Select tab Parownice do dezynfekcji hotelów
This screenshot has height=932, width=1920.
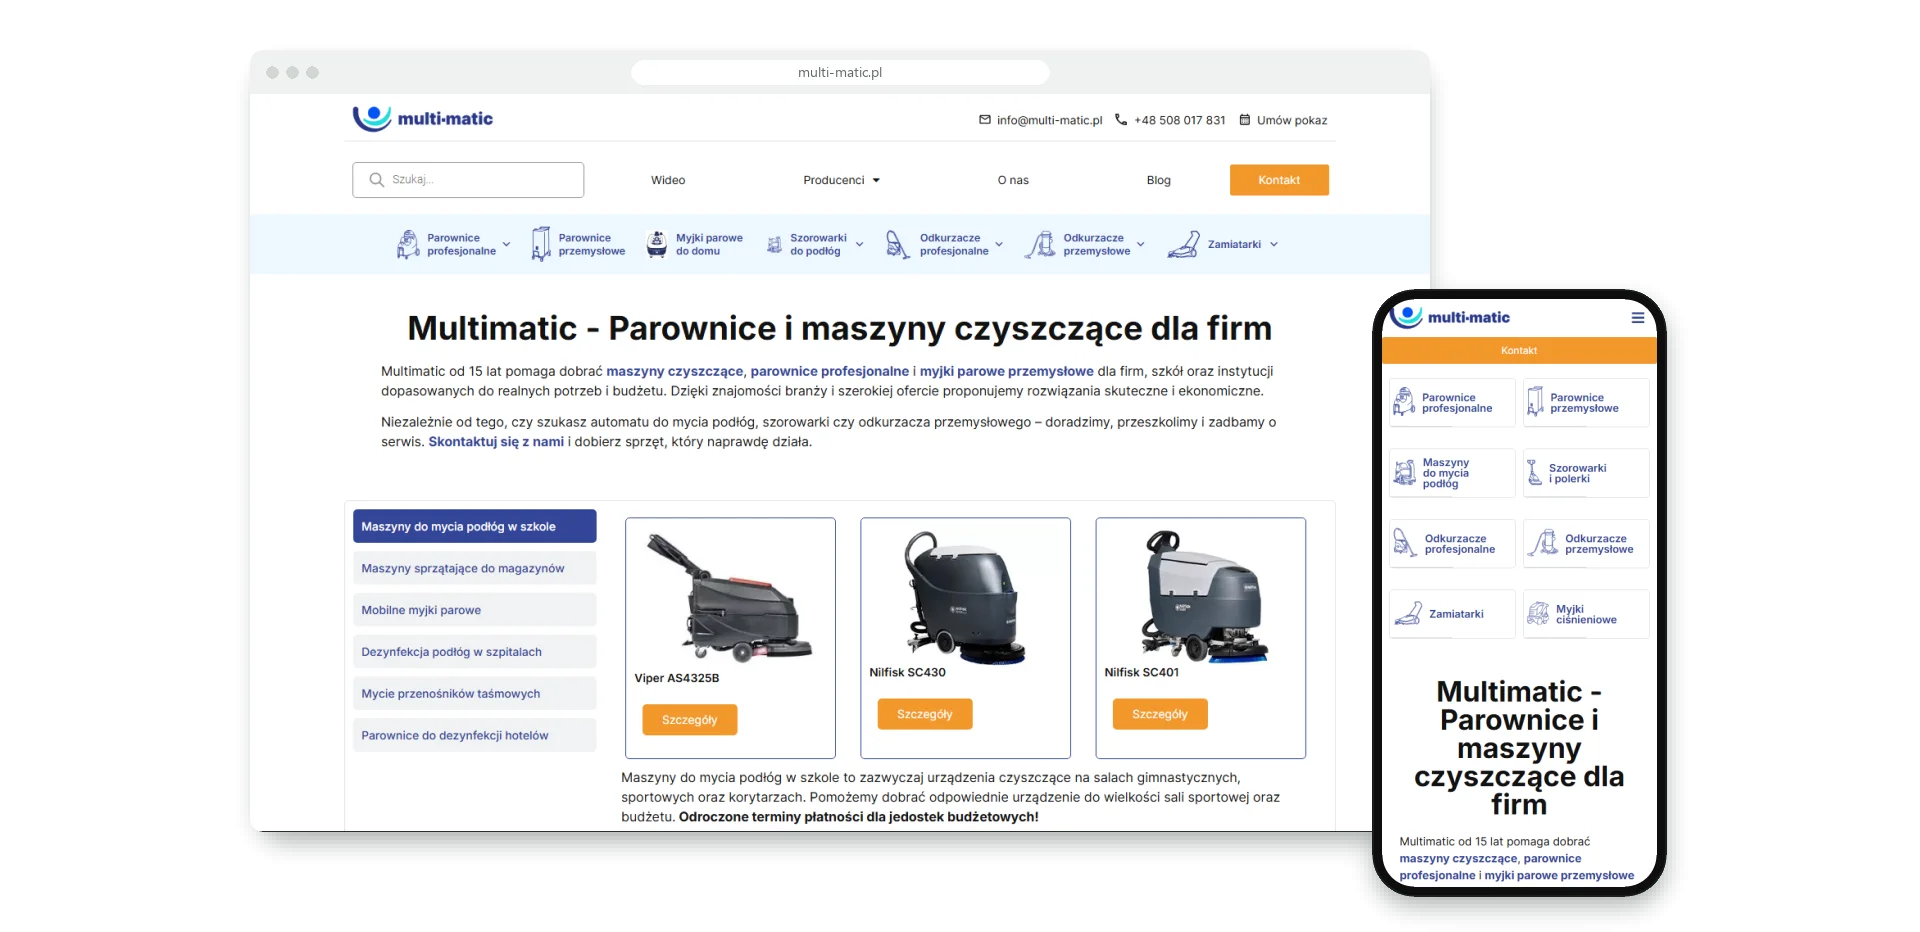pos(475,735)
